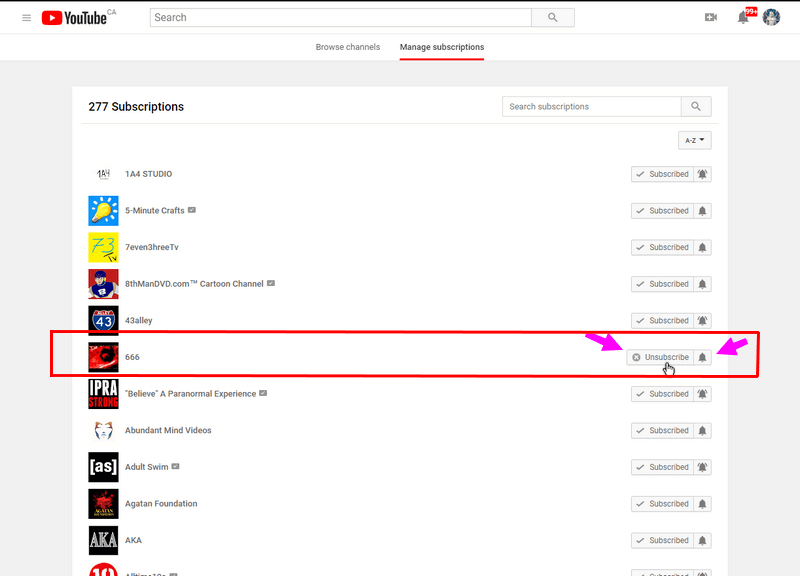Viewport: 800px width, 576px height.
Task: Open the 666 channel name link
Action: coord(132,357)
